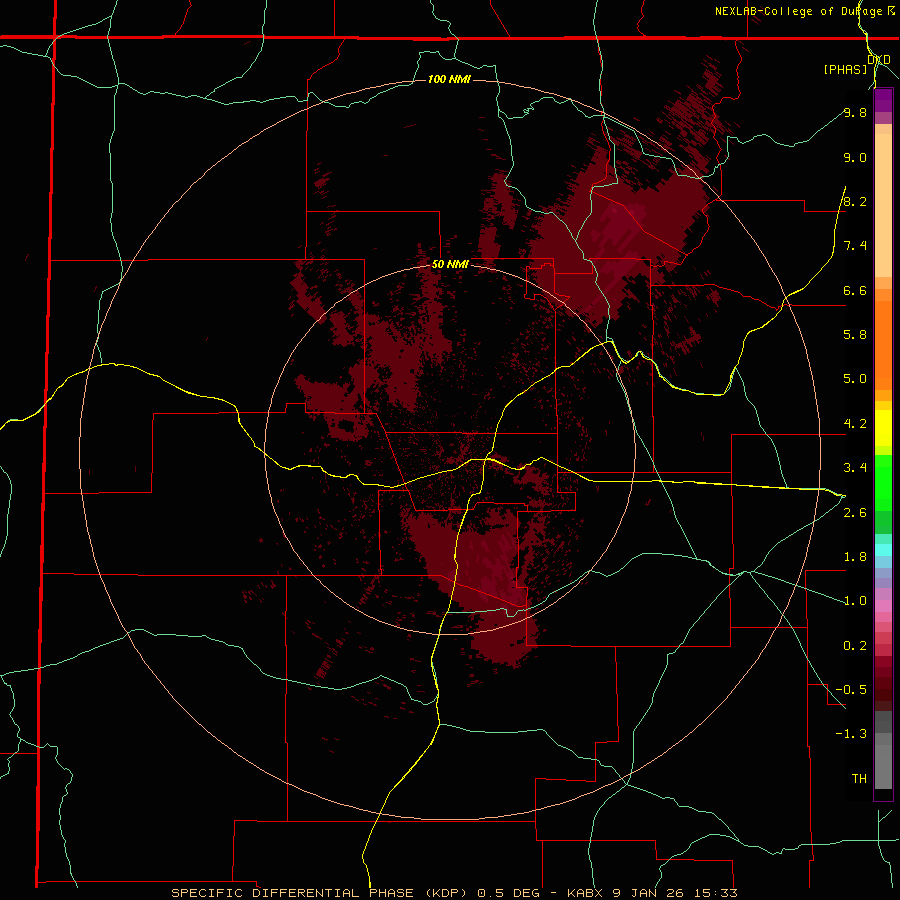Click the 100 NMI range ring label
The height and width of the screenshot is (900, 900).
[449, 79]
